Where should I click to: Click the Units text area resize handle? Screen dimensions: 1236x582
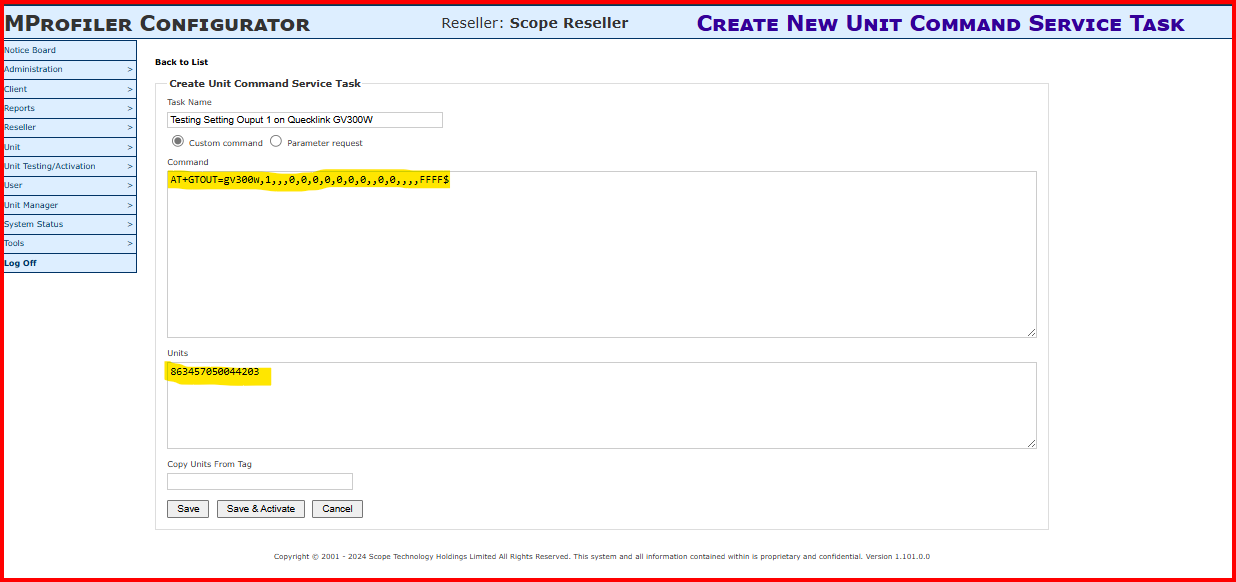[x=1031, y=443]
